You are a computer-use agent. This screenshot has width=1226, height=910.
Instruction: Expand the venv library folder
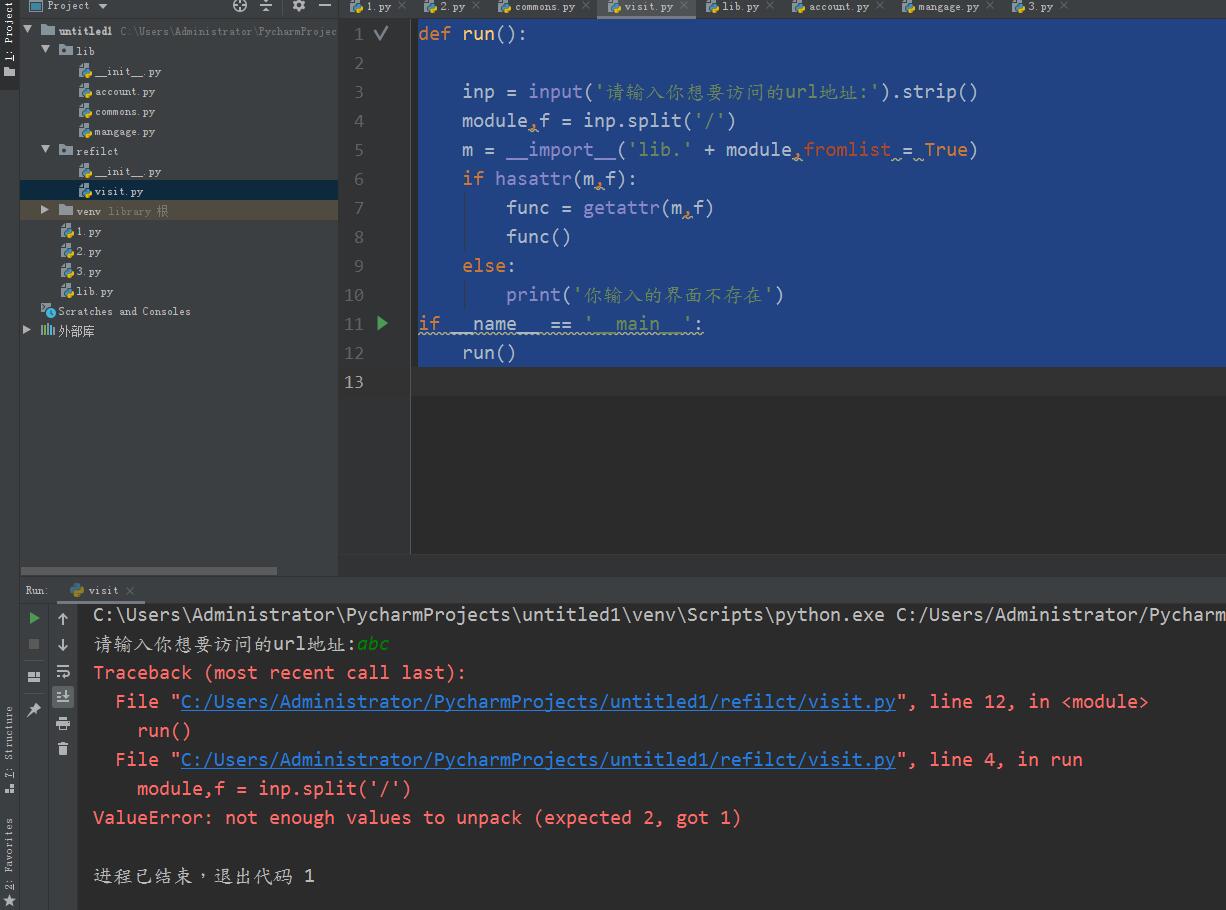pos(45,211)
